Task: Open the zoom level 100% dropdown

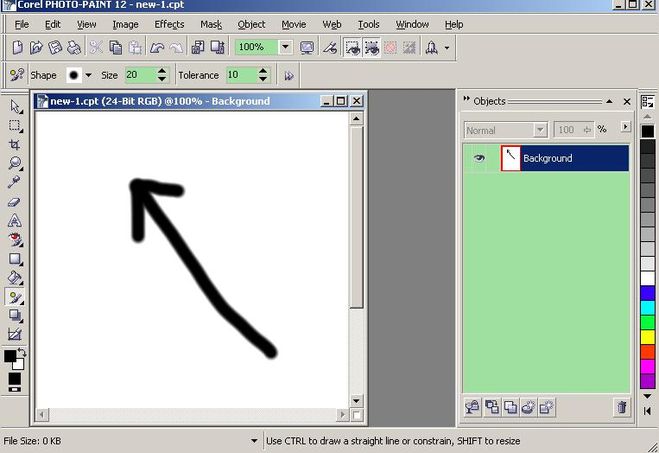Action: point(285,47)
